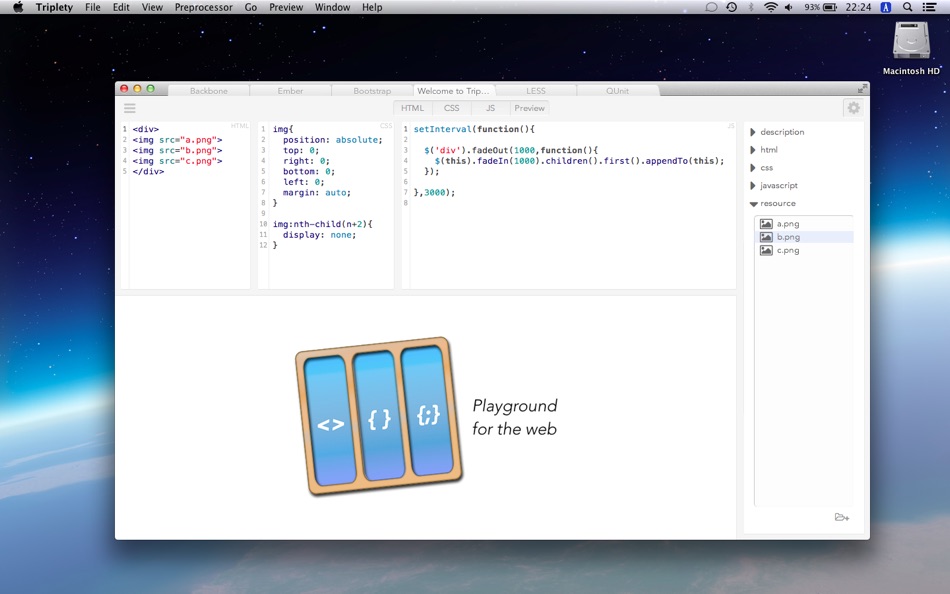The width and height of the screenshot is (950, 594).
Task: Click the img:nth-child(n+2){ CSS line
Action: click(322, 224)
